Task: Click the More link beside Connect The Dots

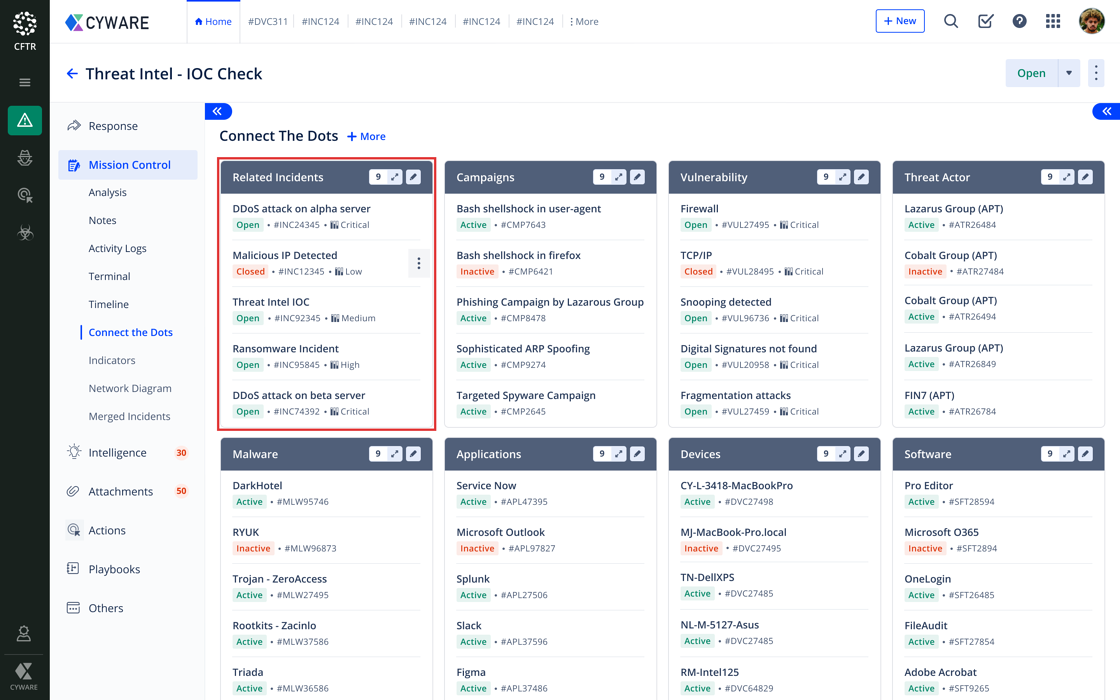Action: coord(366,137)
